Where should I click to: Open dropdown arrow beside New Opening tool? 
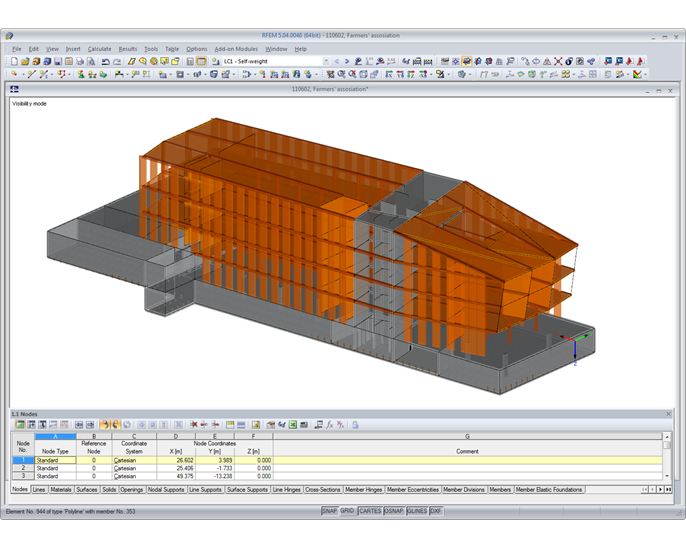click(188, 74)
